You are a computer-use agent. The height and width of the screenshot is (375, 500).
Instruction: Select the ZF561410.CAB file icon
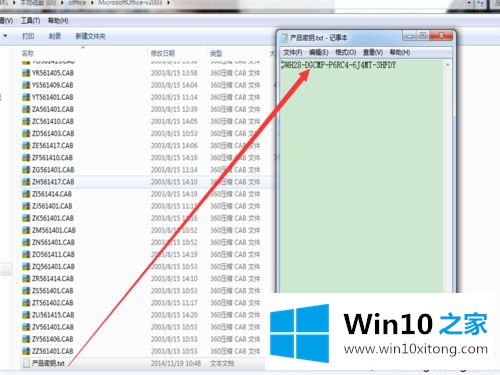pos(26,157)
